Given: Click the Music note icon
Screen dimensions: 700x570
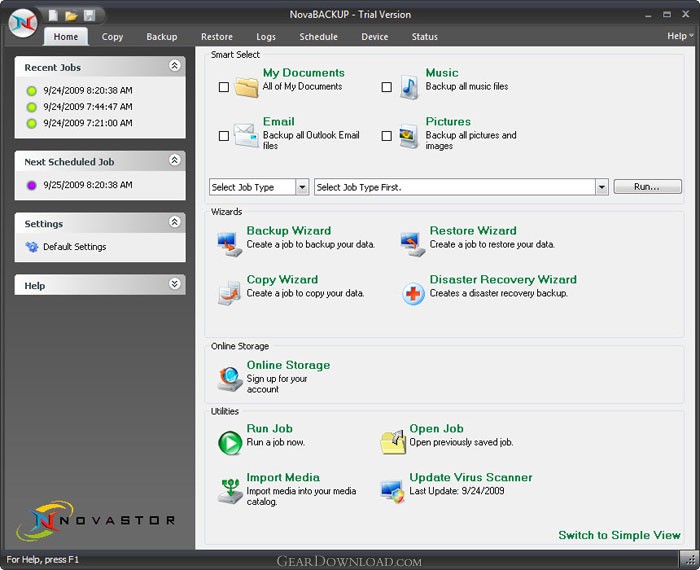Looking at the screenshot, I should pyautogui.click(x=409, y=87).
